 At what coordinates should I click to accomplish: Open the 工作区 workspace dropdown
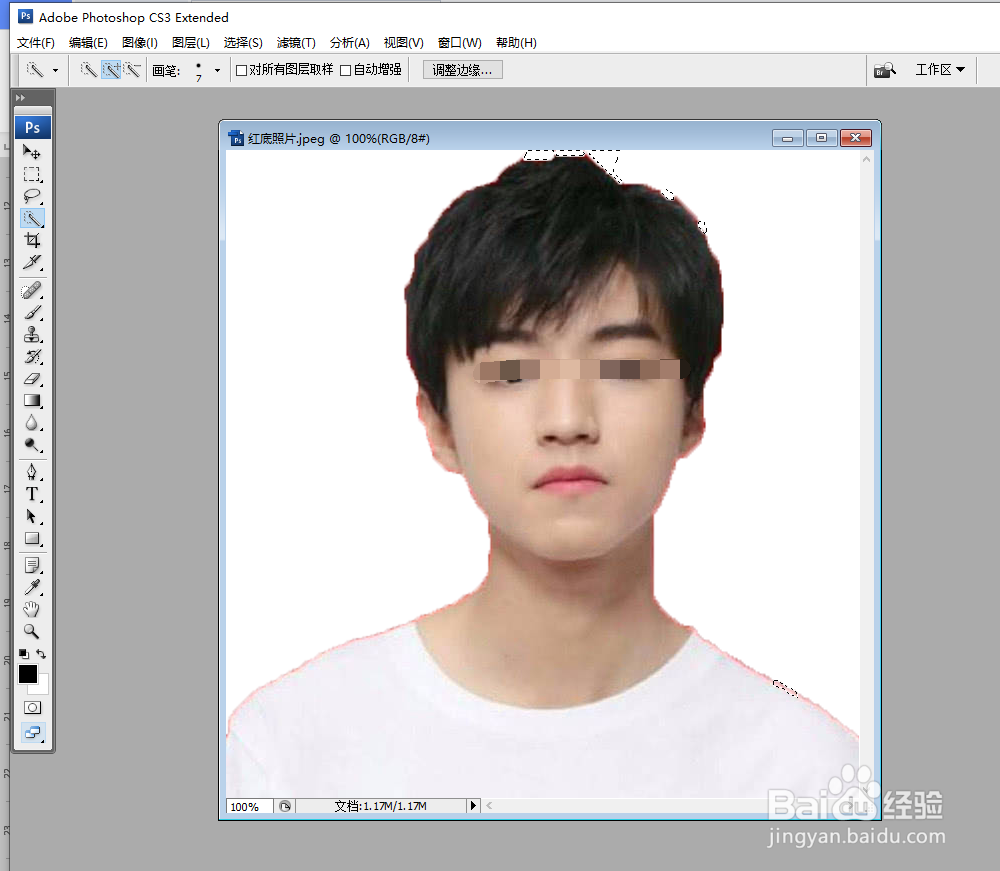940,70
